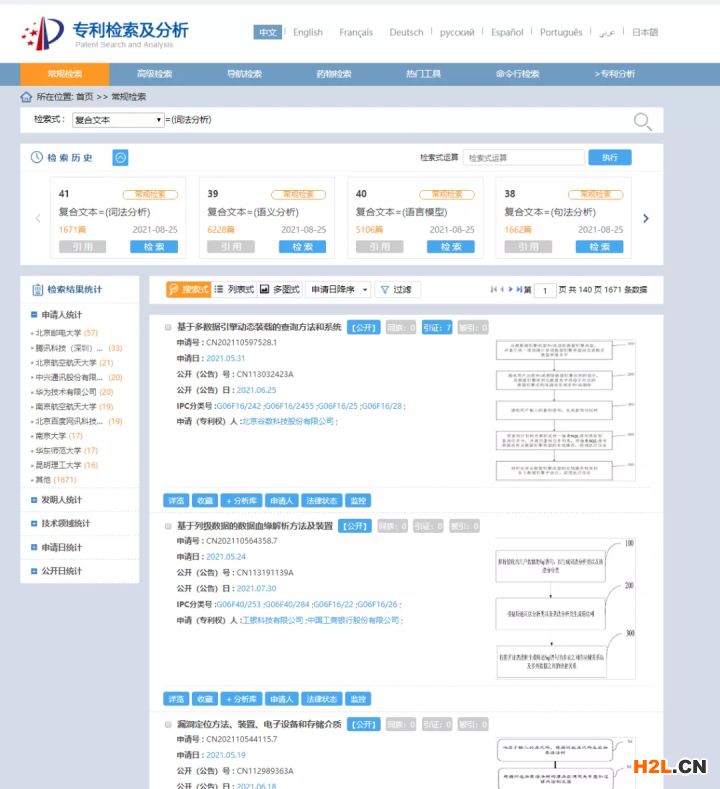Switch to 列表式 list view
Viewport: 720px width, 789px height.
(x=234, y=289)
